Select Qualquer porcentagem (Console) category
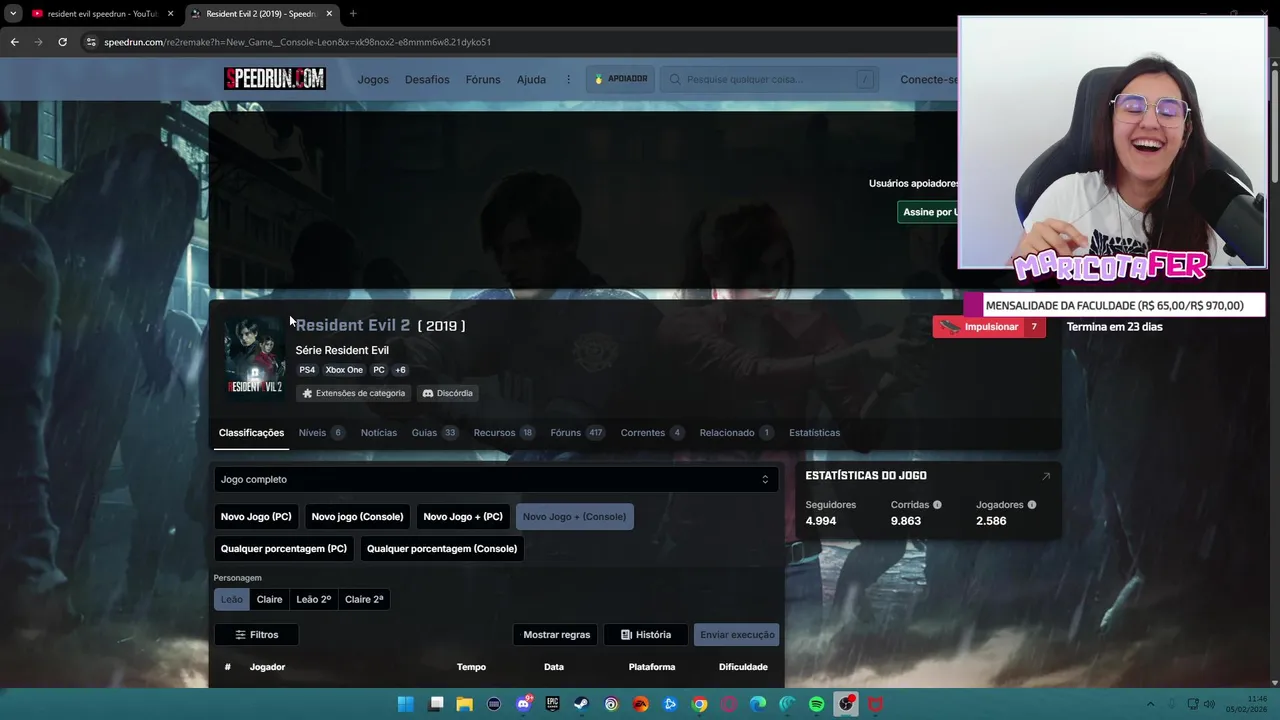 (x=442, y=549)
